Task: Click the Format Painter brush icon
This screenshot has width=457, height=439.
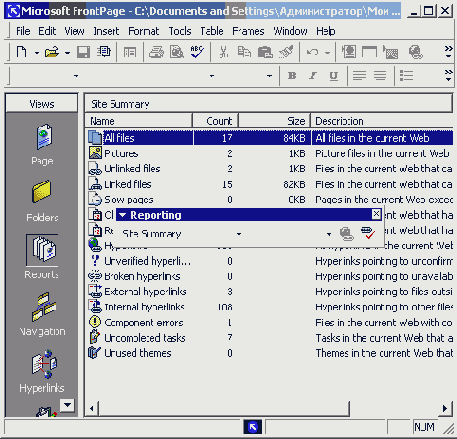Action: pyautogui.click(x=286, y=52)
